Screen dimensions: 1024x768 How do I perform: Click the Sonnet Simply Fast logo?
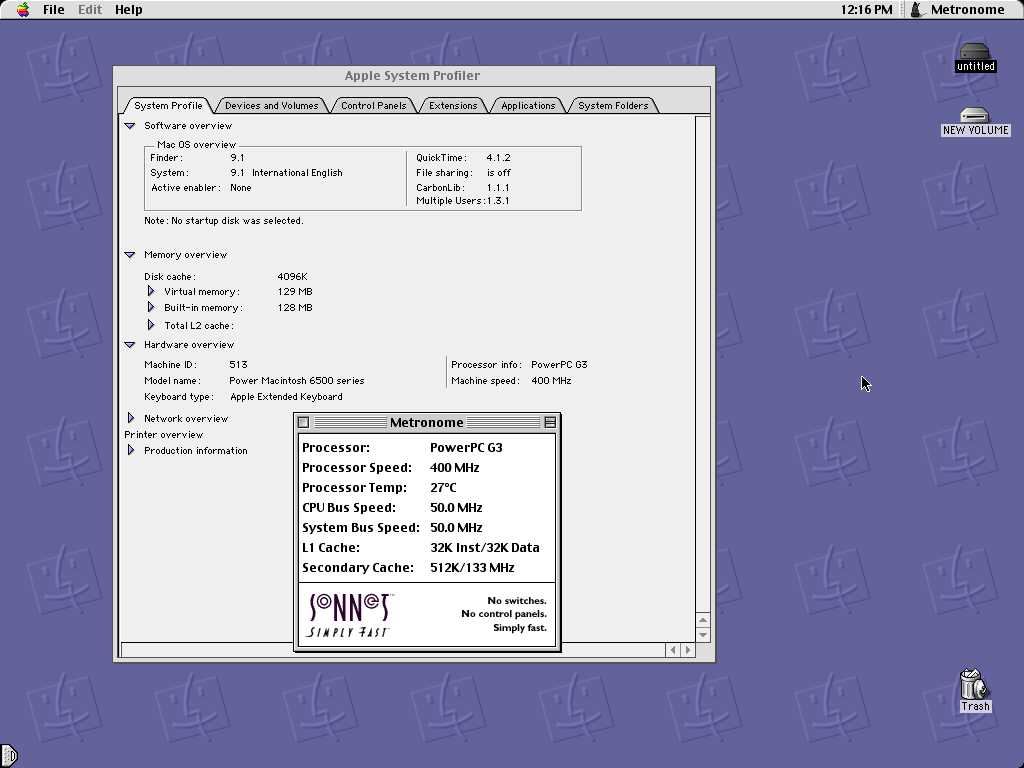point(349,615)
